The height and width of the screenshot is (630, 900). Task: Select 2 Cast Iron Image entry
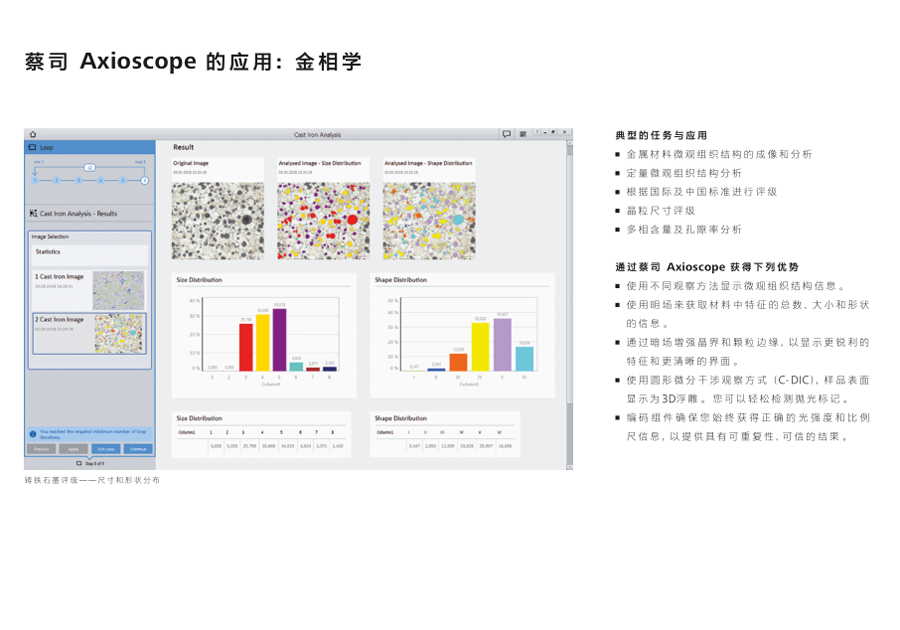pyautogui.click(x=89, y=333)
